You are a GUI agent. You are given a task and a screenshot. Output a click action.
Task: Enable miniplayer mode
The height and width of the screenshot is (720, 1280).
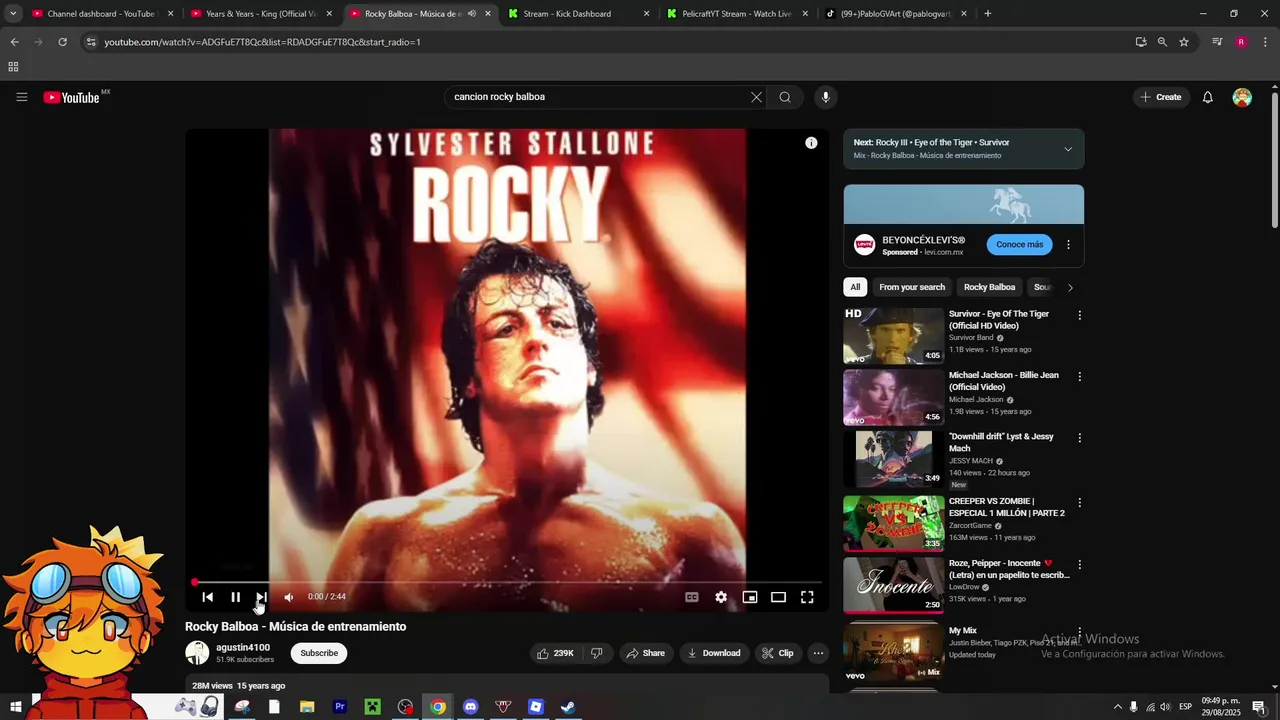750,597
